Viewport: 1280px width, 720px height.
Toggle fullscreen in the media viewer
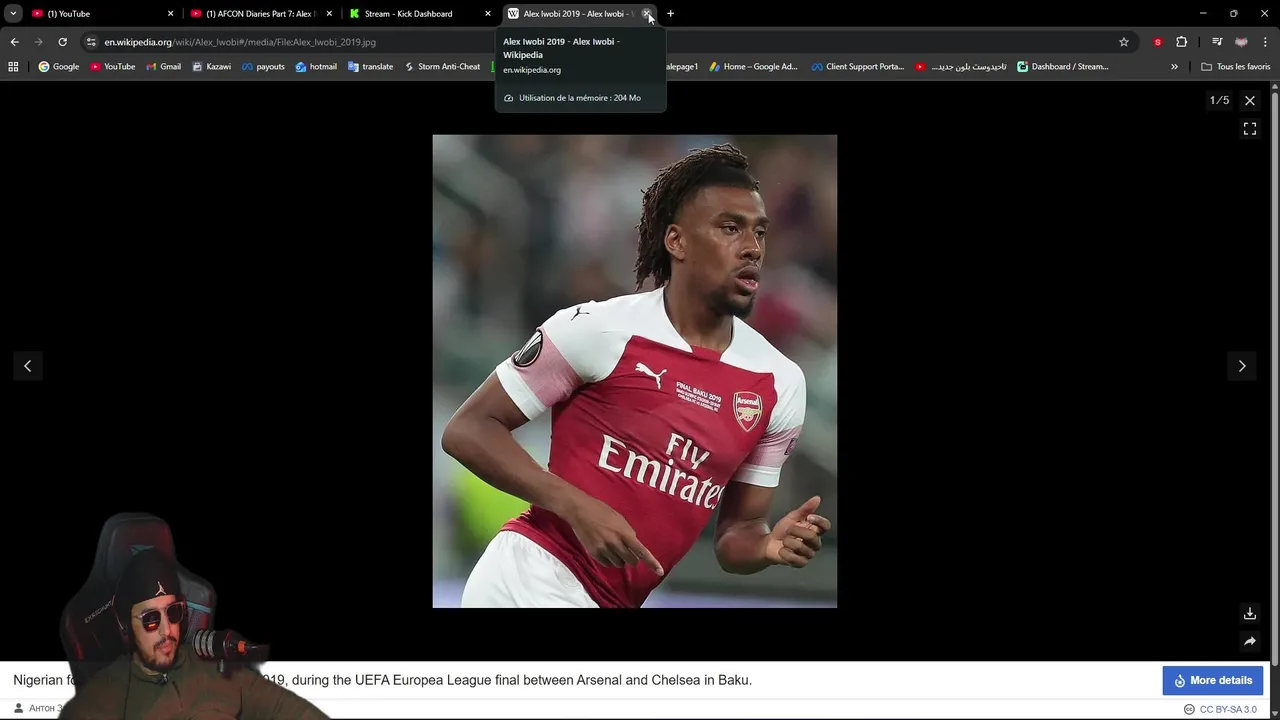1250,129
